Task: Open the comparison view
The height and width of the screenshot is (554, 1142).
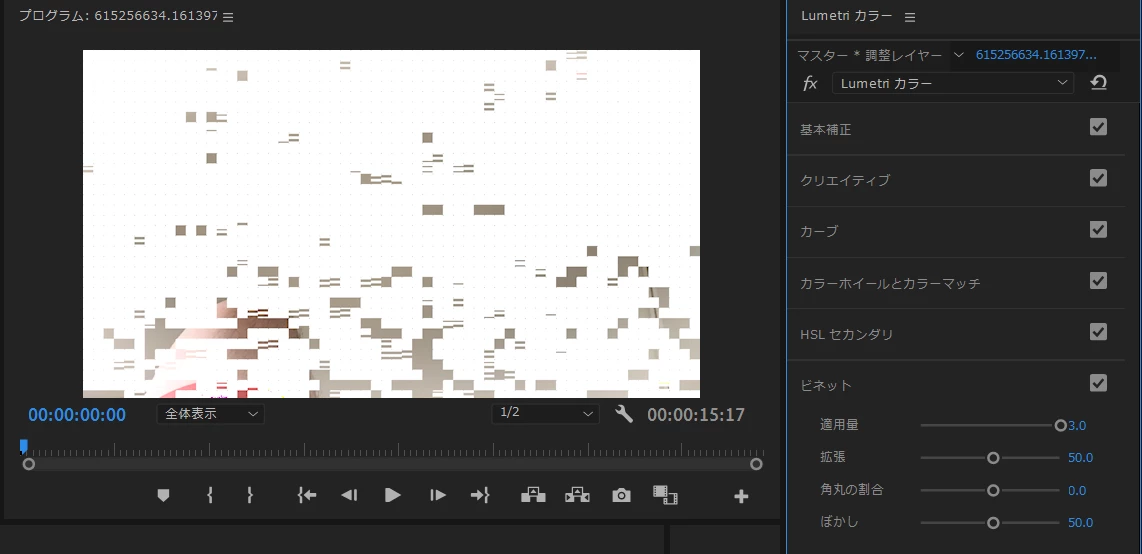Action: [665, 496]
